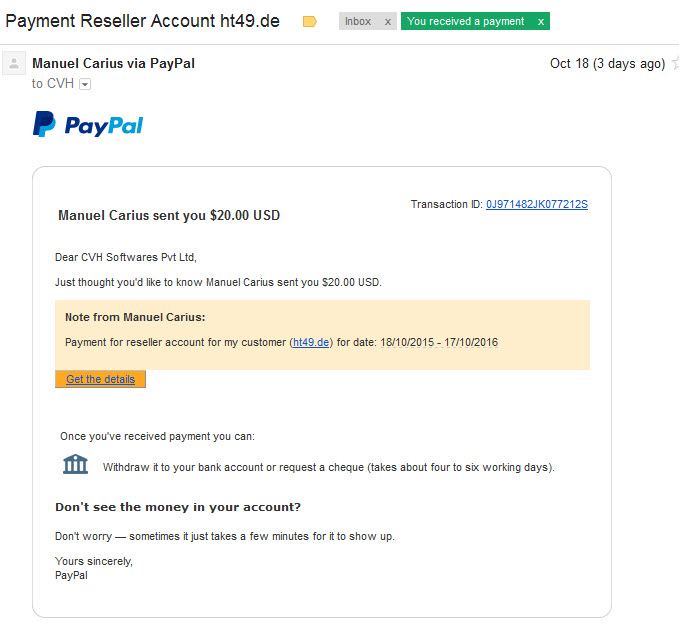Viewport: 679px width, 638px height.
Task: Click the 'Note from Manuel Carius' highlighted box
Action: 322,335
